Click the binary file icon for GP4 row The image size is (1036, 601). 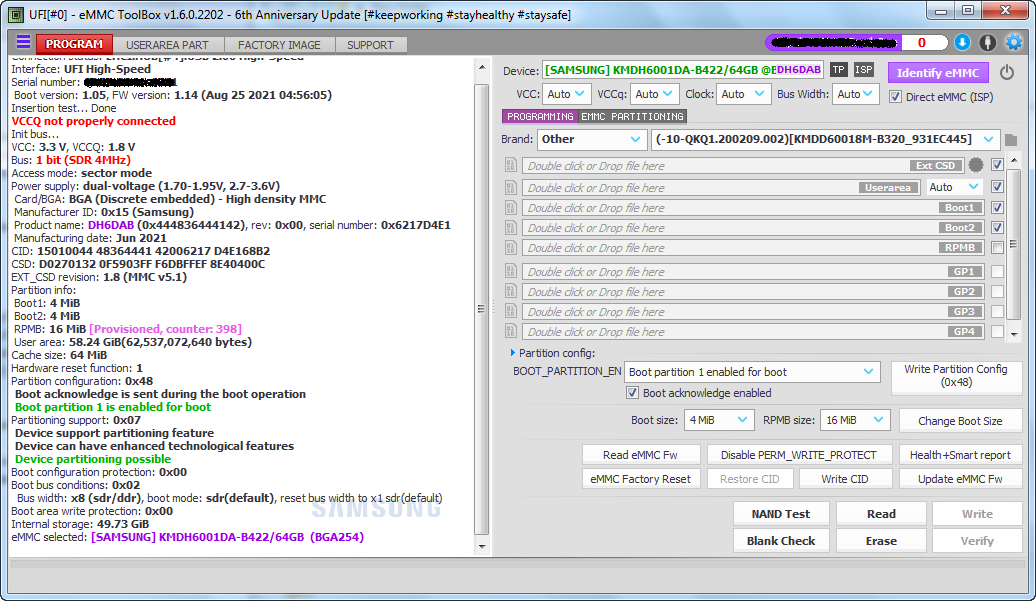click(x=511, y=332)
